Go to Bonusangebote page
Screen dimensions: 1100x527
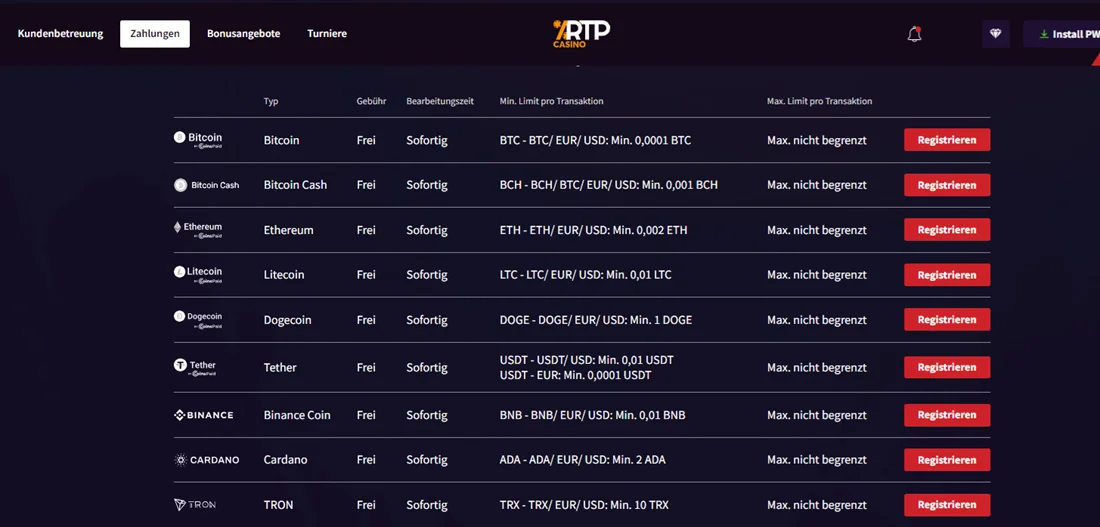pyautogui.click(x=243, y=34)
